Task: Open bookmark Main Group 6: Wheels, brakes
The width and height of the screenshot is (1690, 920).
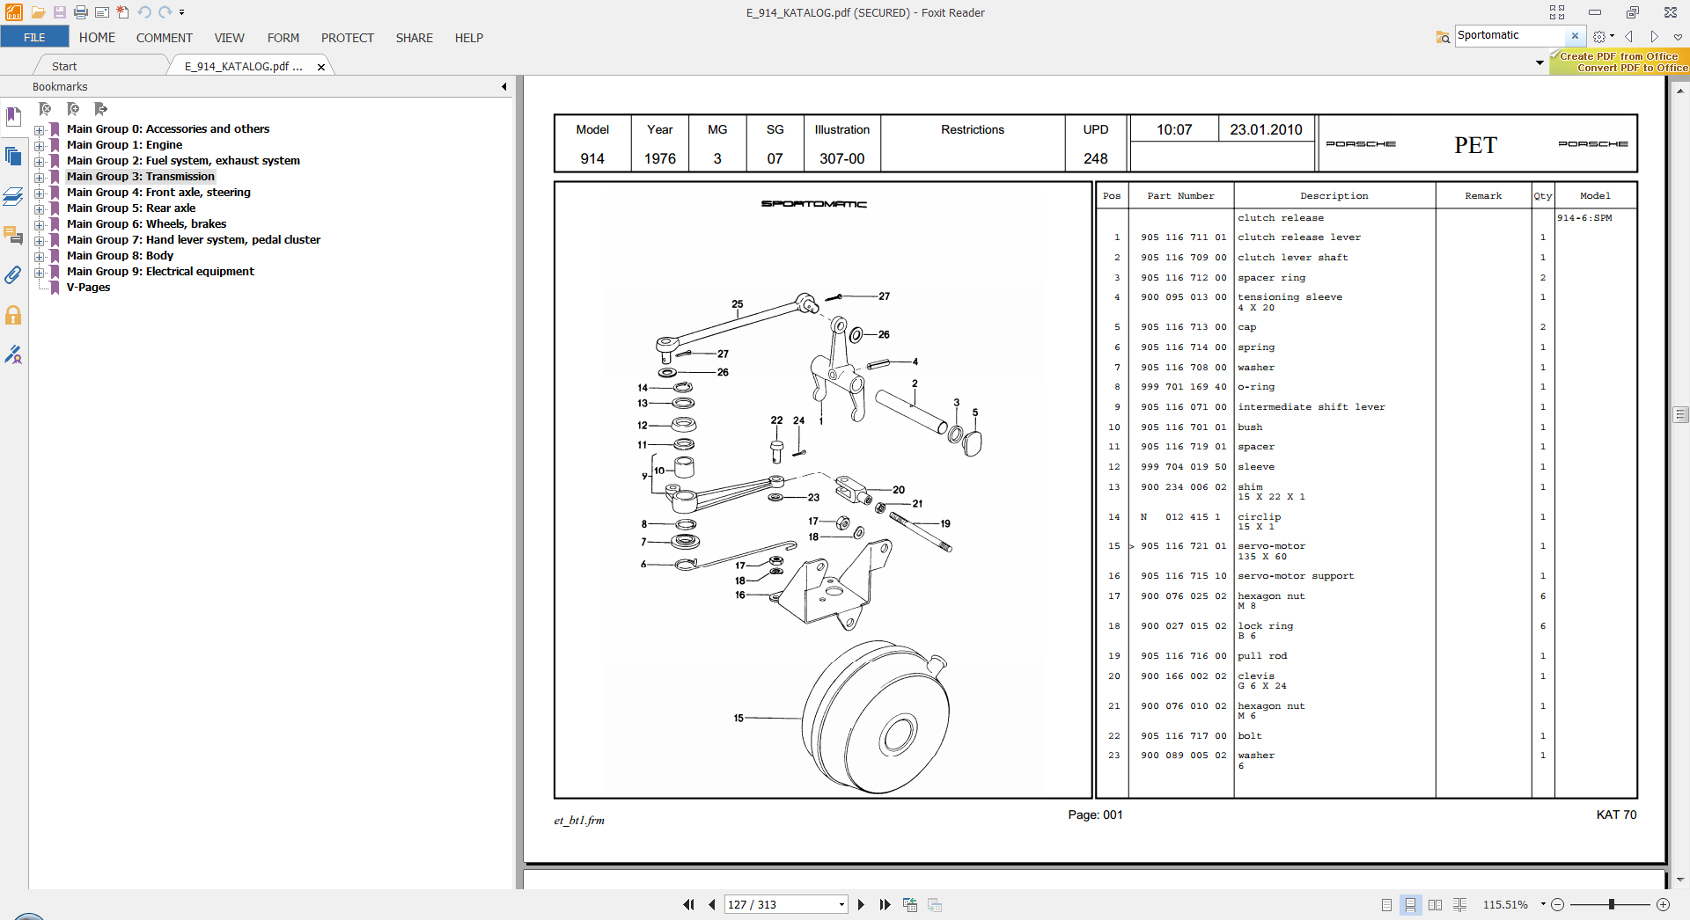Action: point(146,224)
